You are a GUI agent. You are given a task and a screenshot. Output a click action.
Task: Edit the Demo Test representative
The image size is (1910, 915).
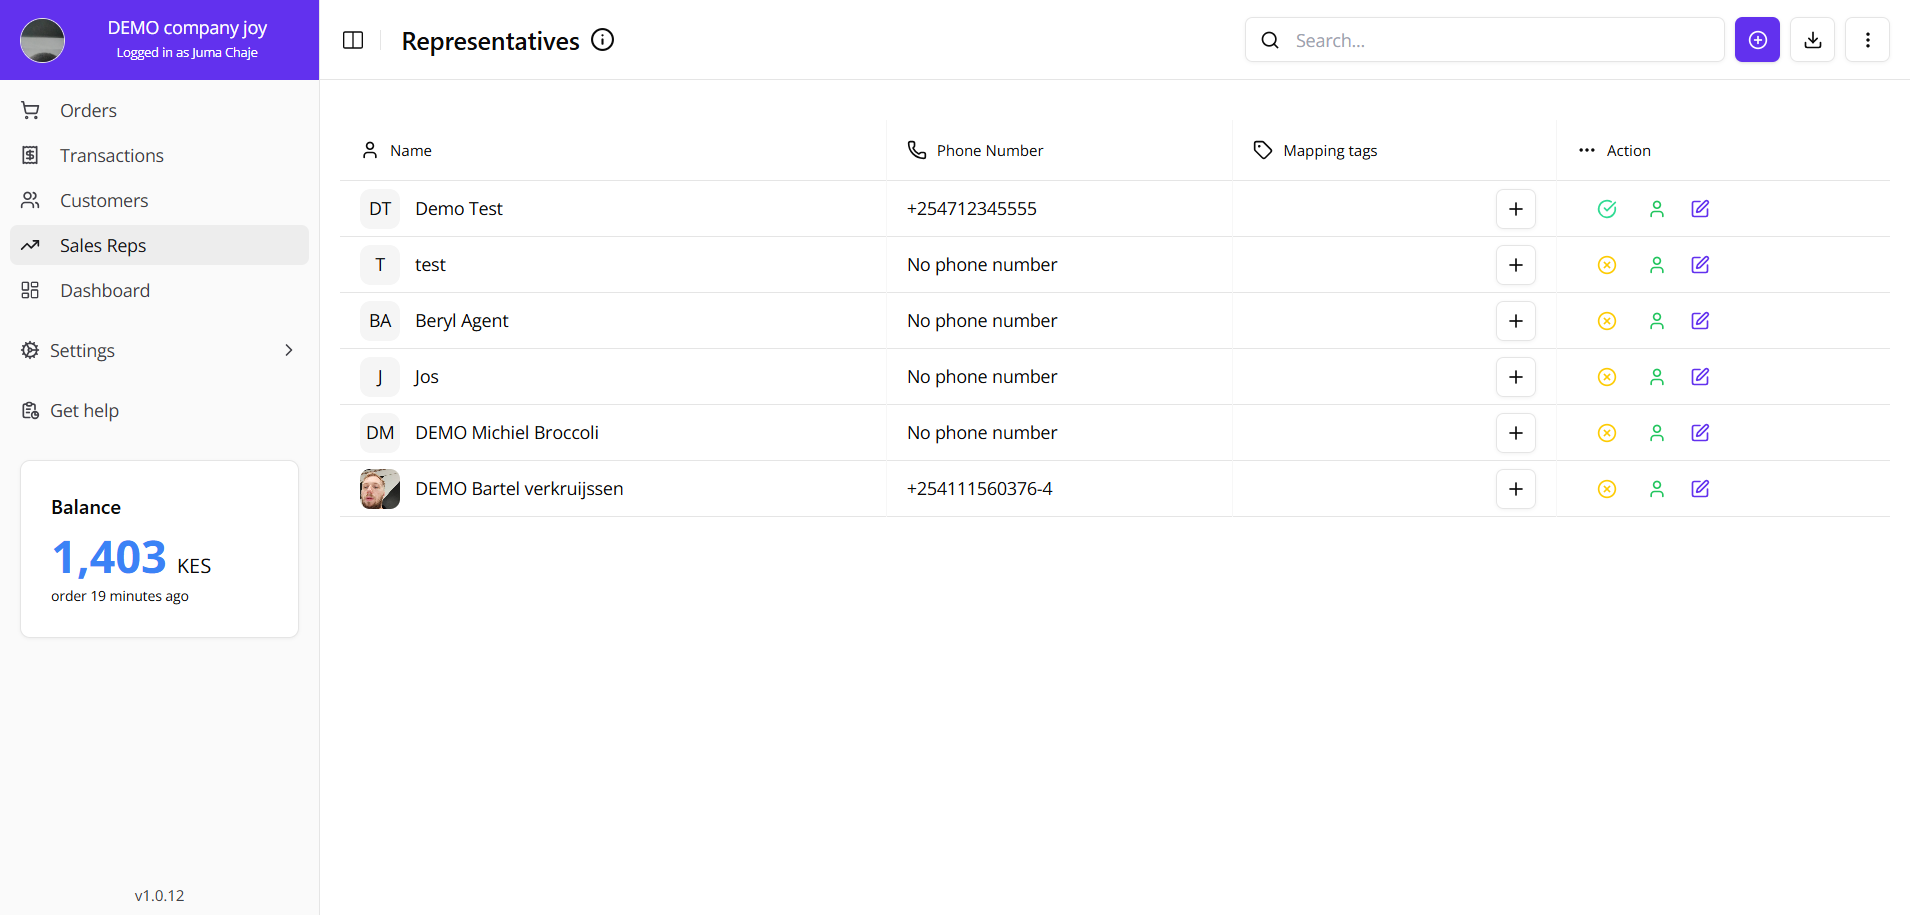tap(1700, 208)
